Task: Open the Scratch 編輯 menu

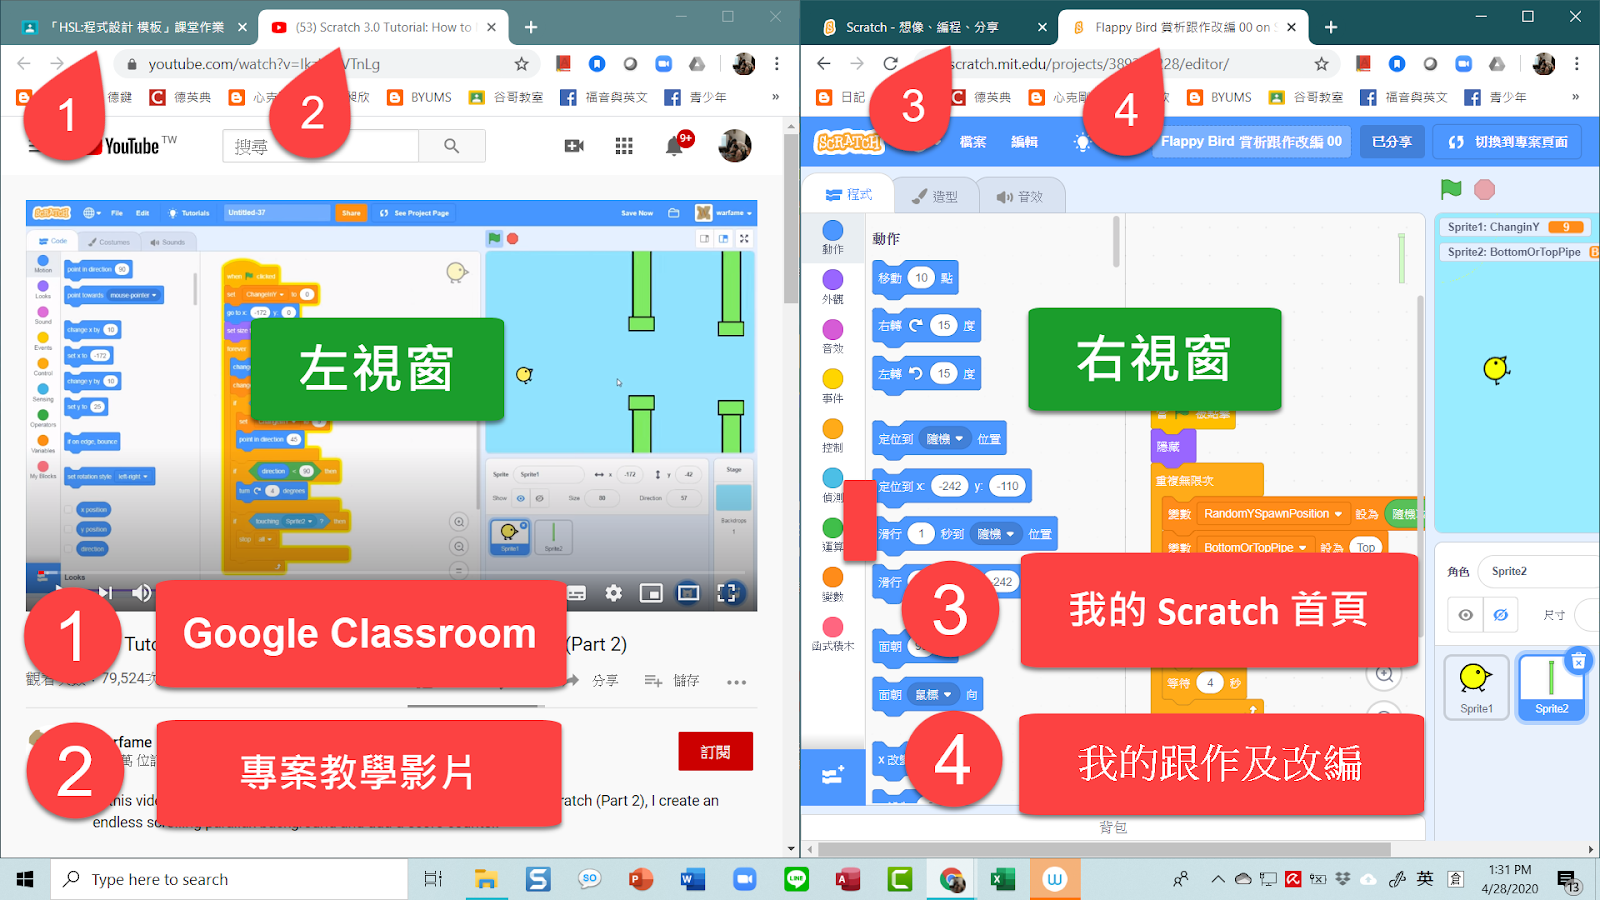Action: point(1024,142)
